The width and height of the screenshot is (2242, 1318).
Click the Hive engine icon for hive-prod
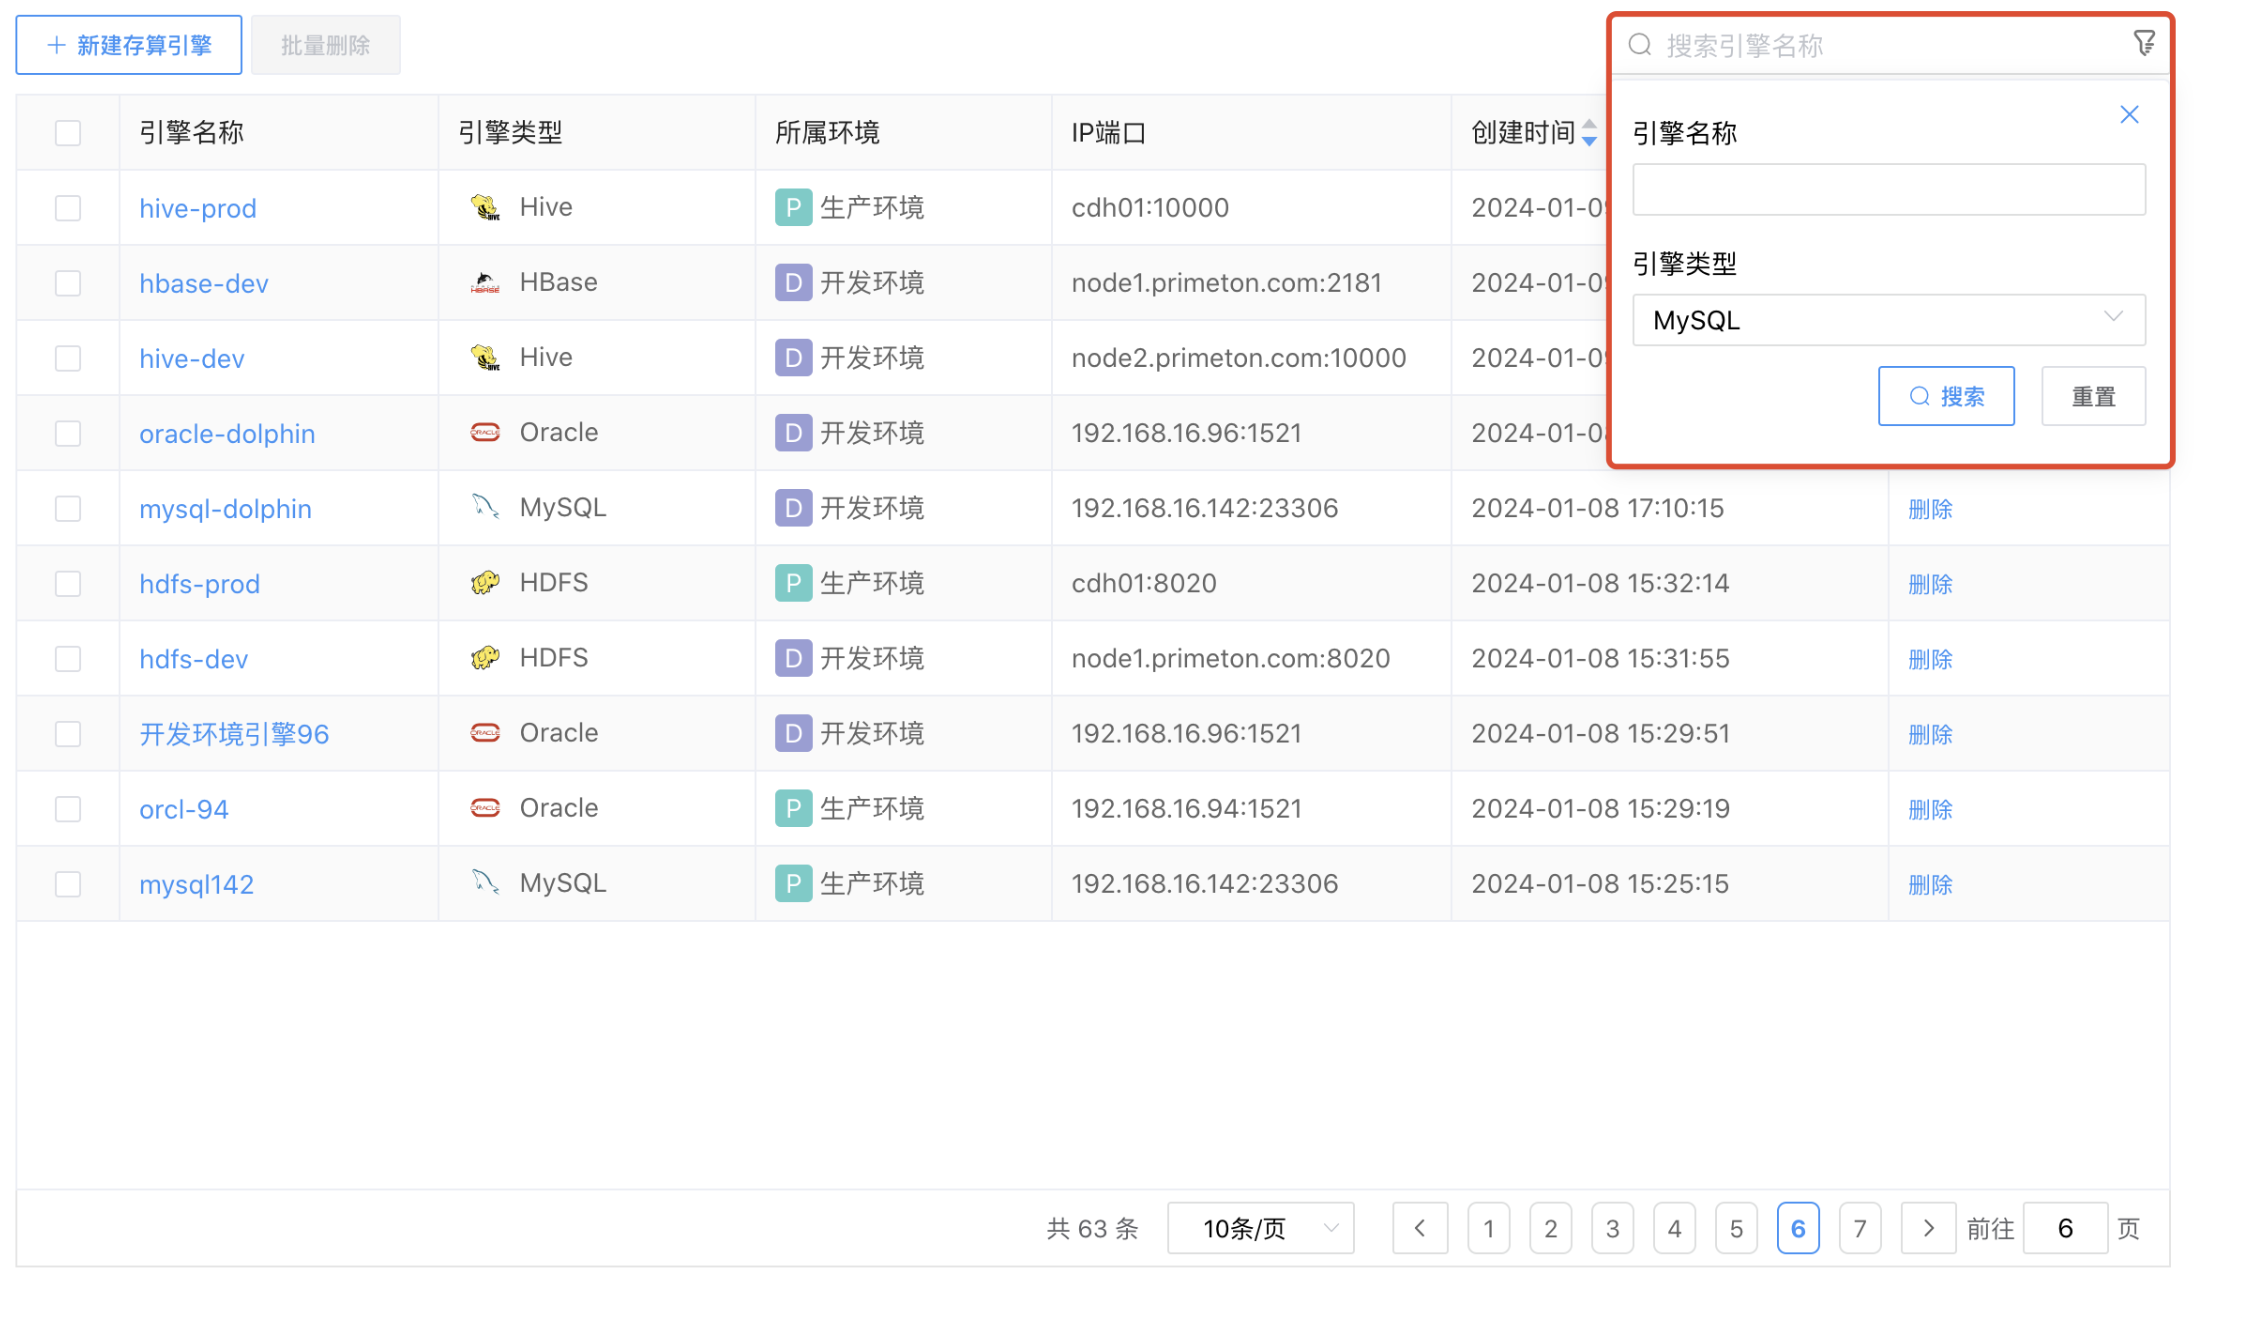486,207
